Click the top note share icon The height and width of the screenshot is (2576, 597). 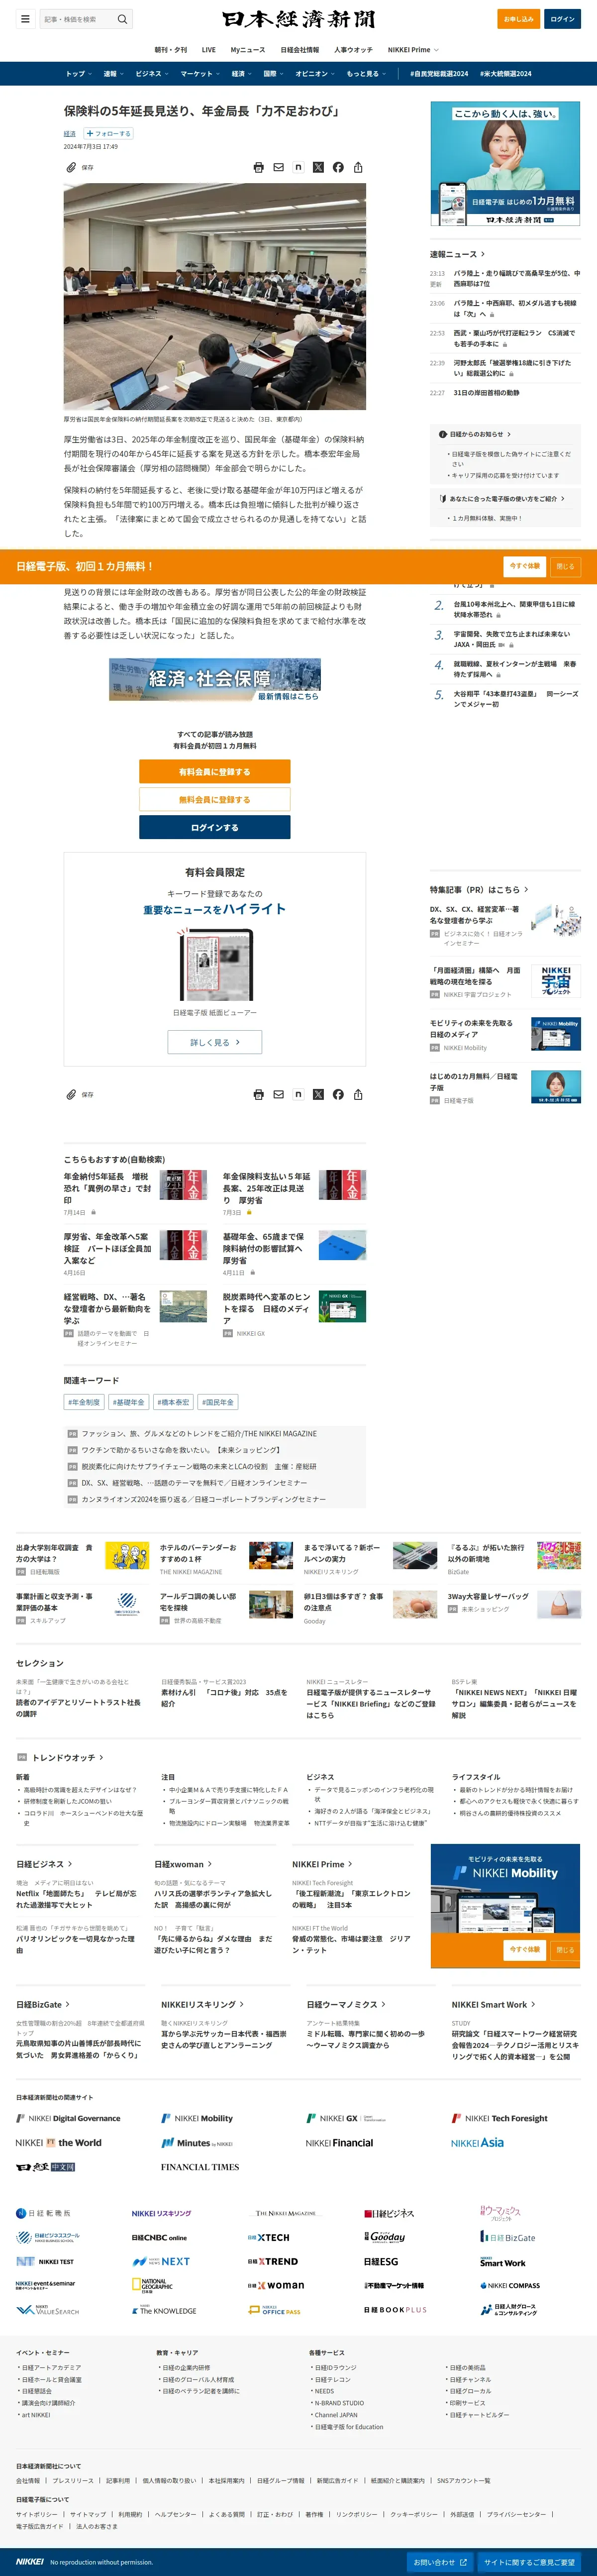pos(298,168)
